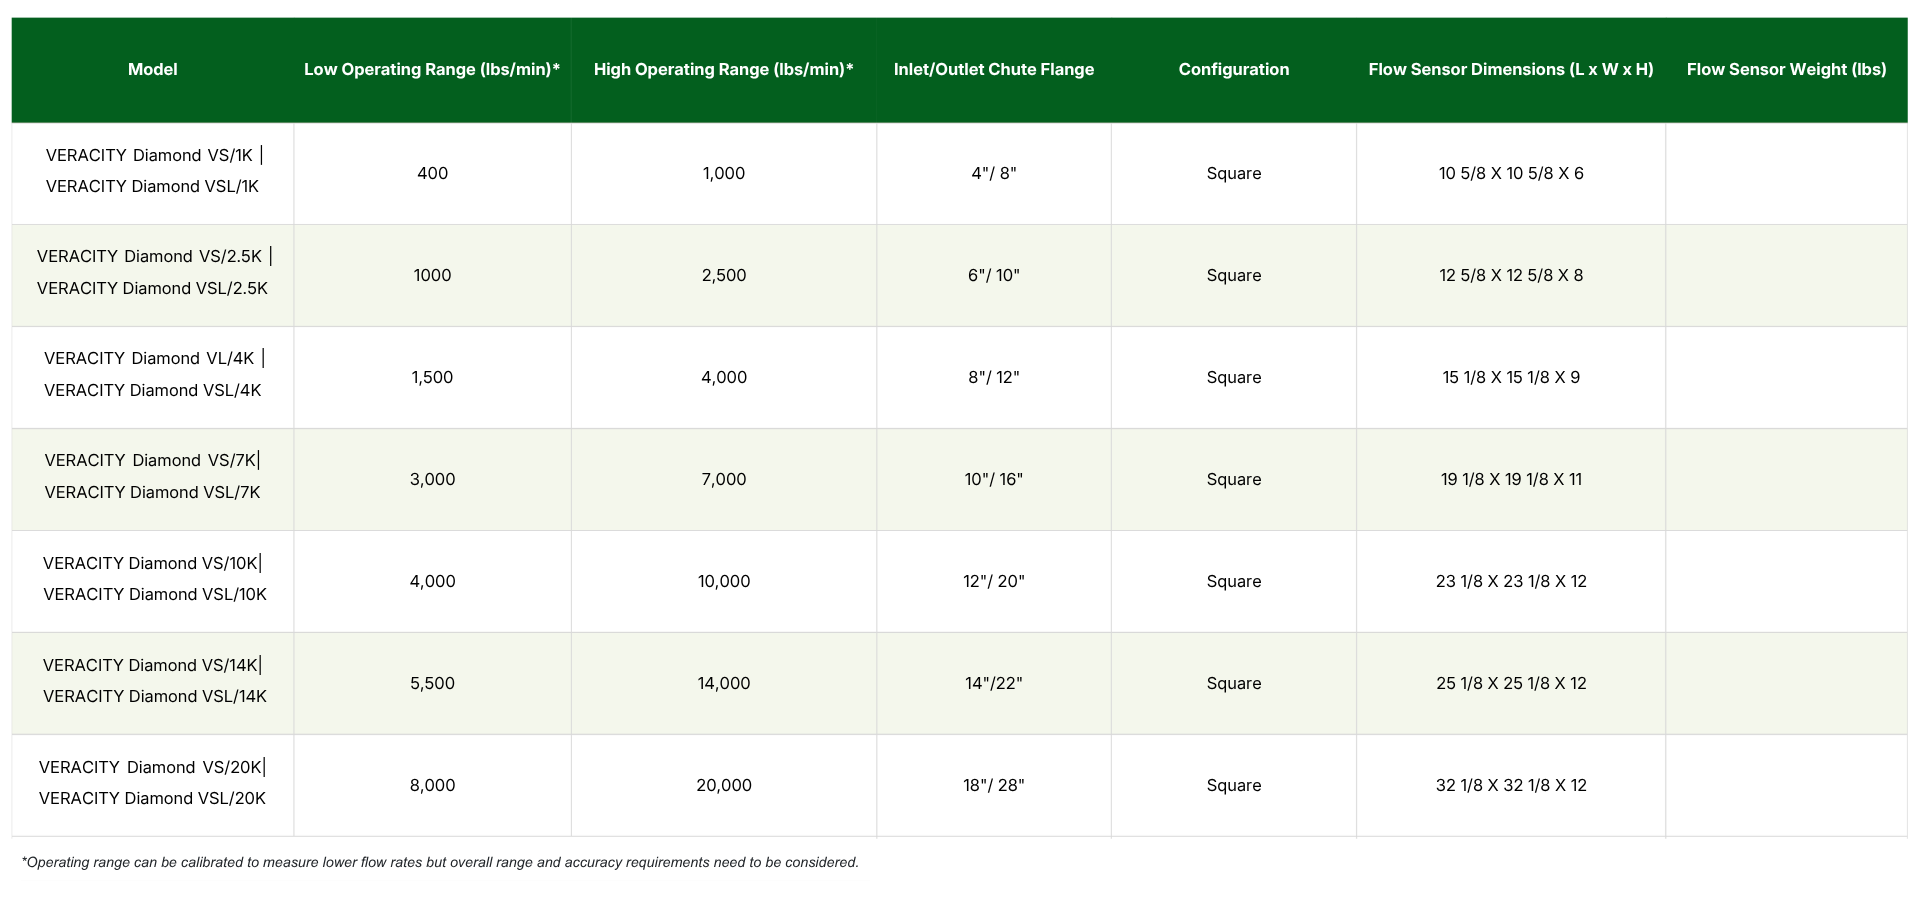Viewport: 1920px width, 900px height.
Task: Click the 32 1/8 X 32 1/8 X 12 dimensions
Action: click(1510, 785)
